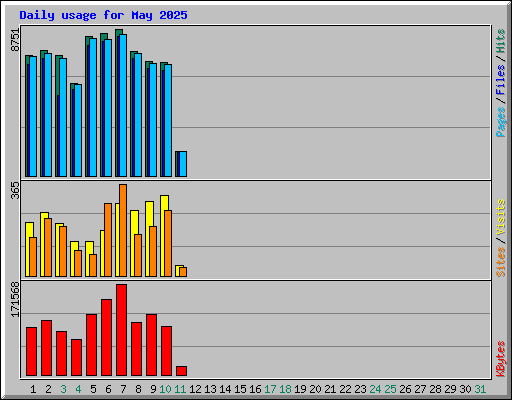
Task: Click the orange sites bar for day 6
Action: point(108,240)
